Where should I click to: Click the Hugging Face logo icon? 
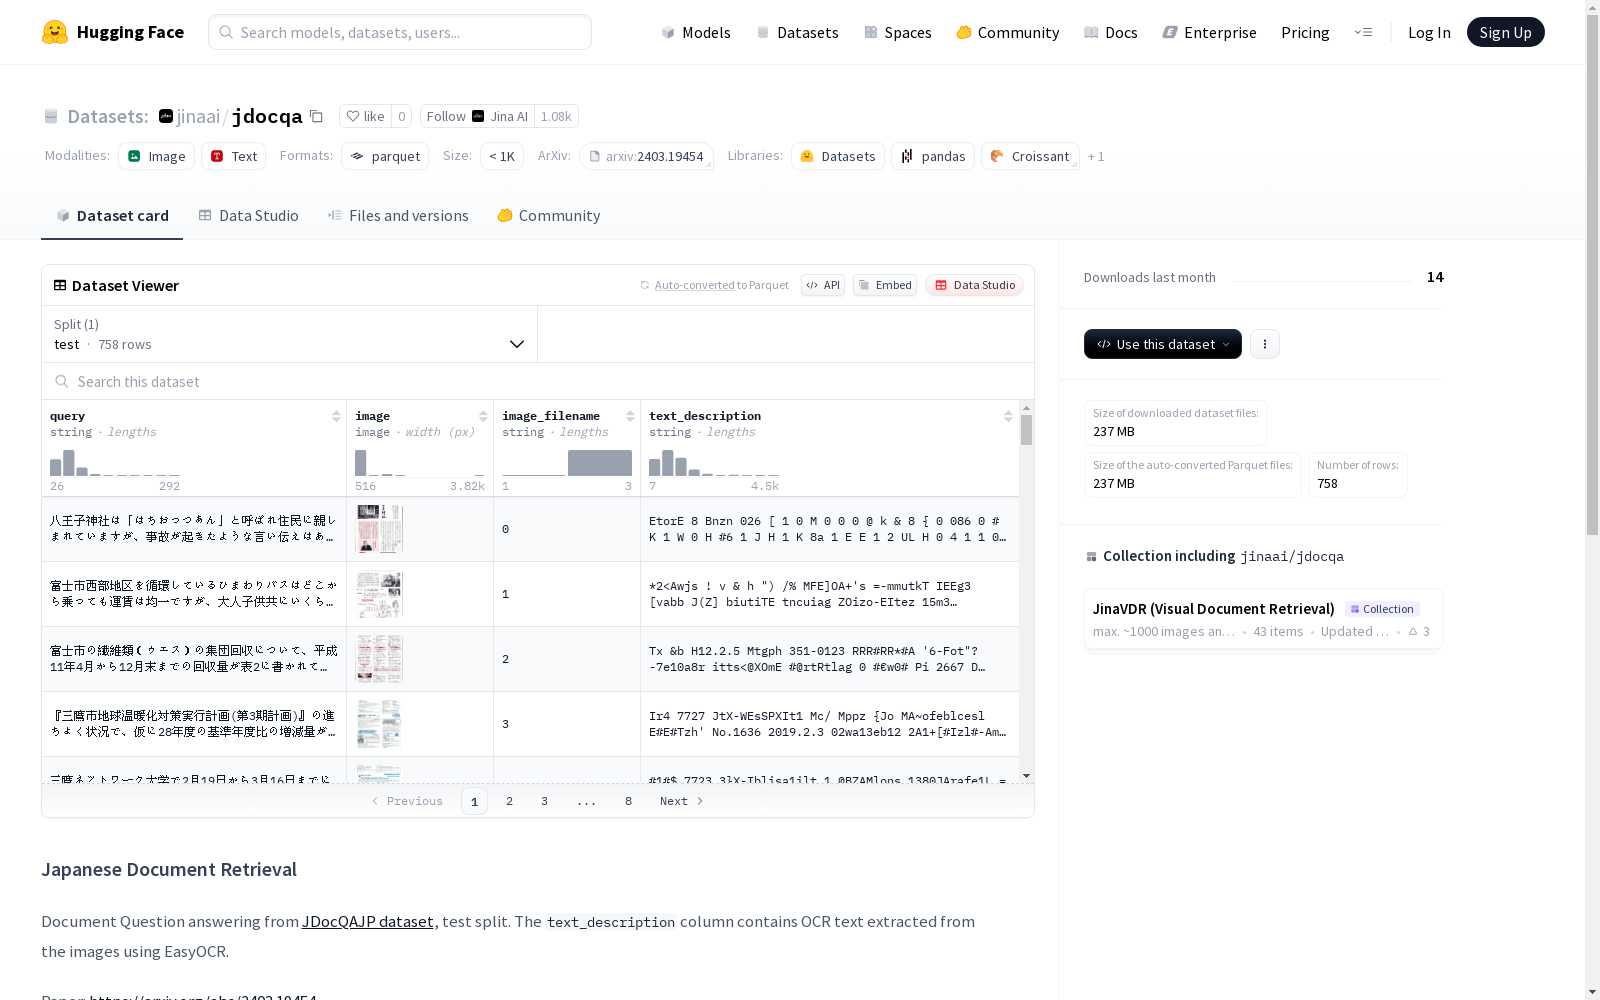pos(55,32)
